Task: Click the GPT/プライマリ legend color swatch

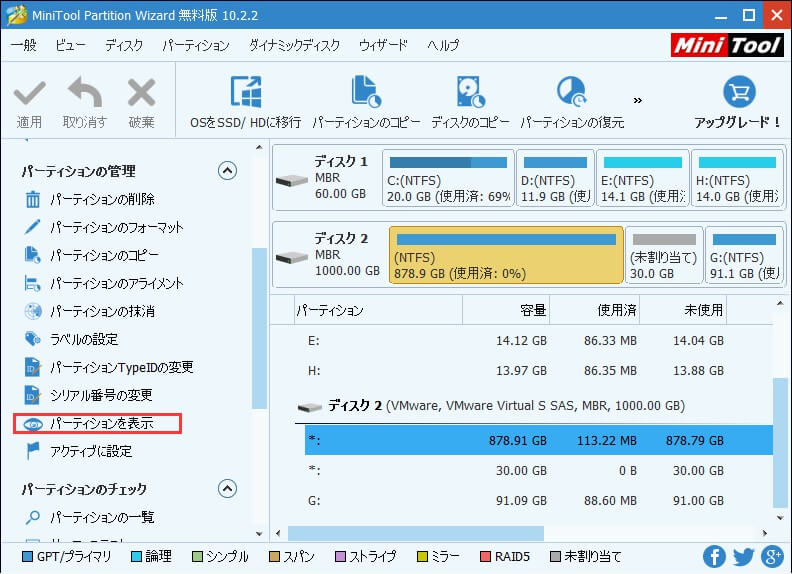Action: click(28, 556)
